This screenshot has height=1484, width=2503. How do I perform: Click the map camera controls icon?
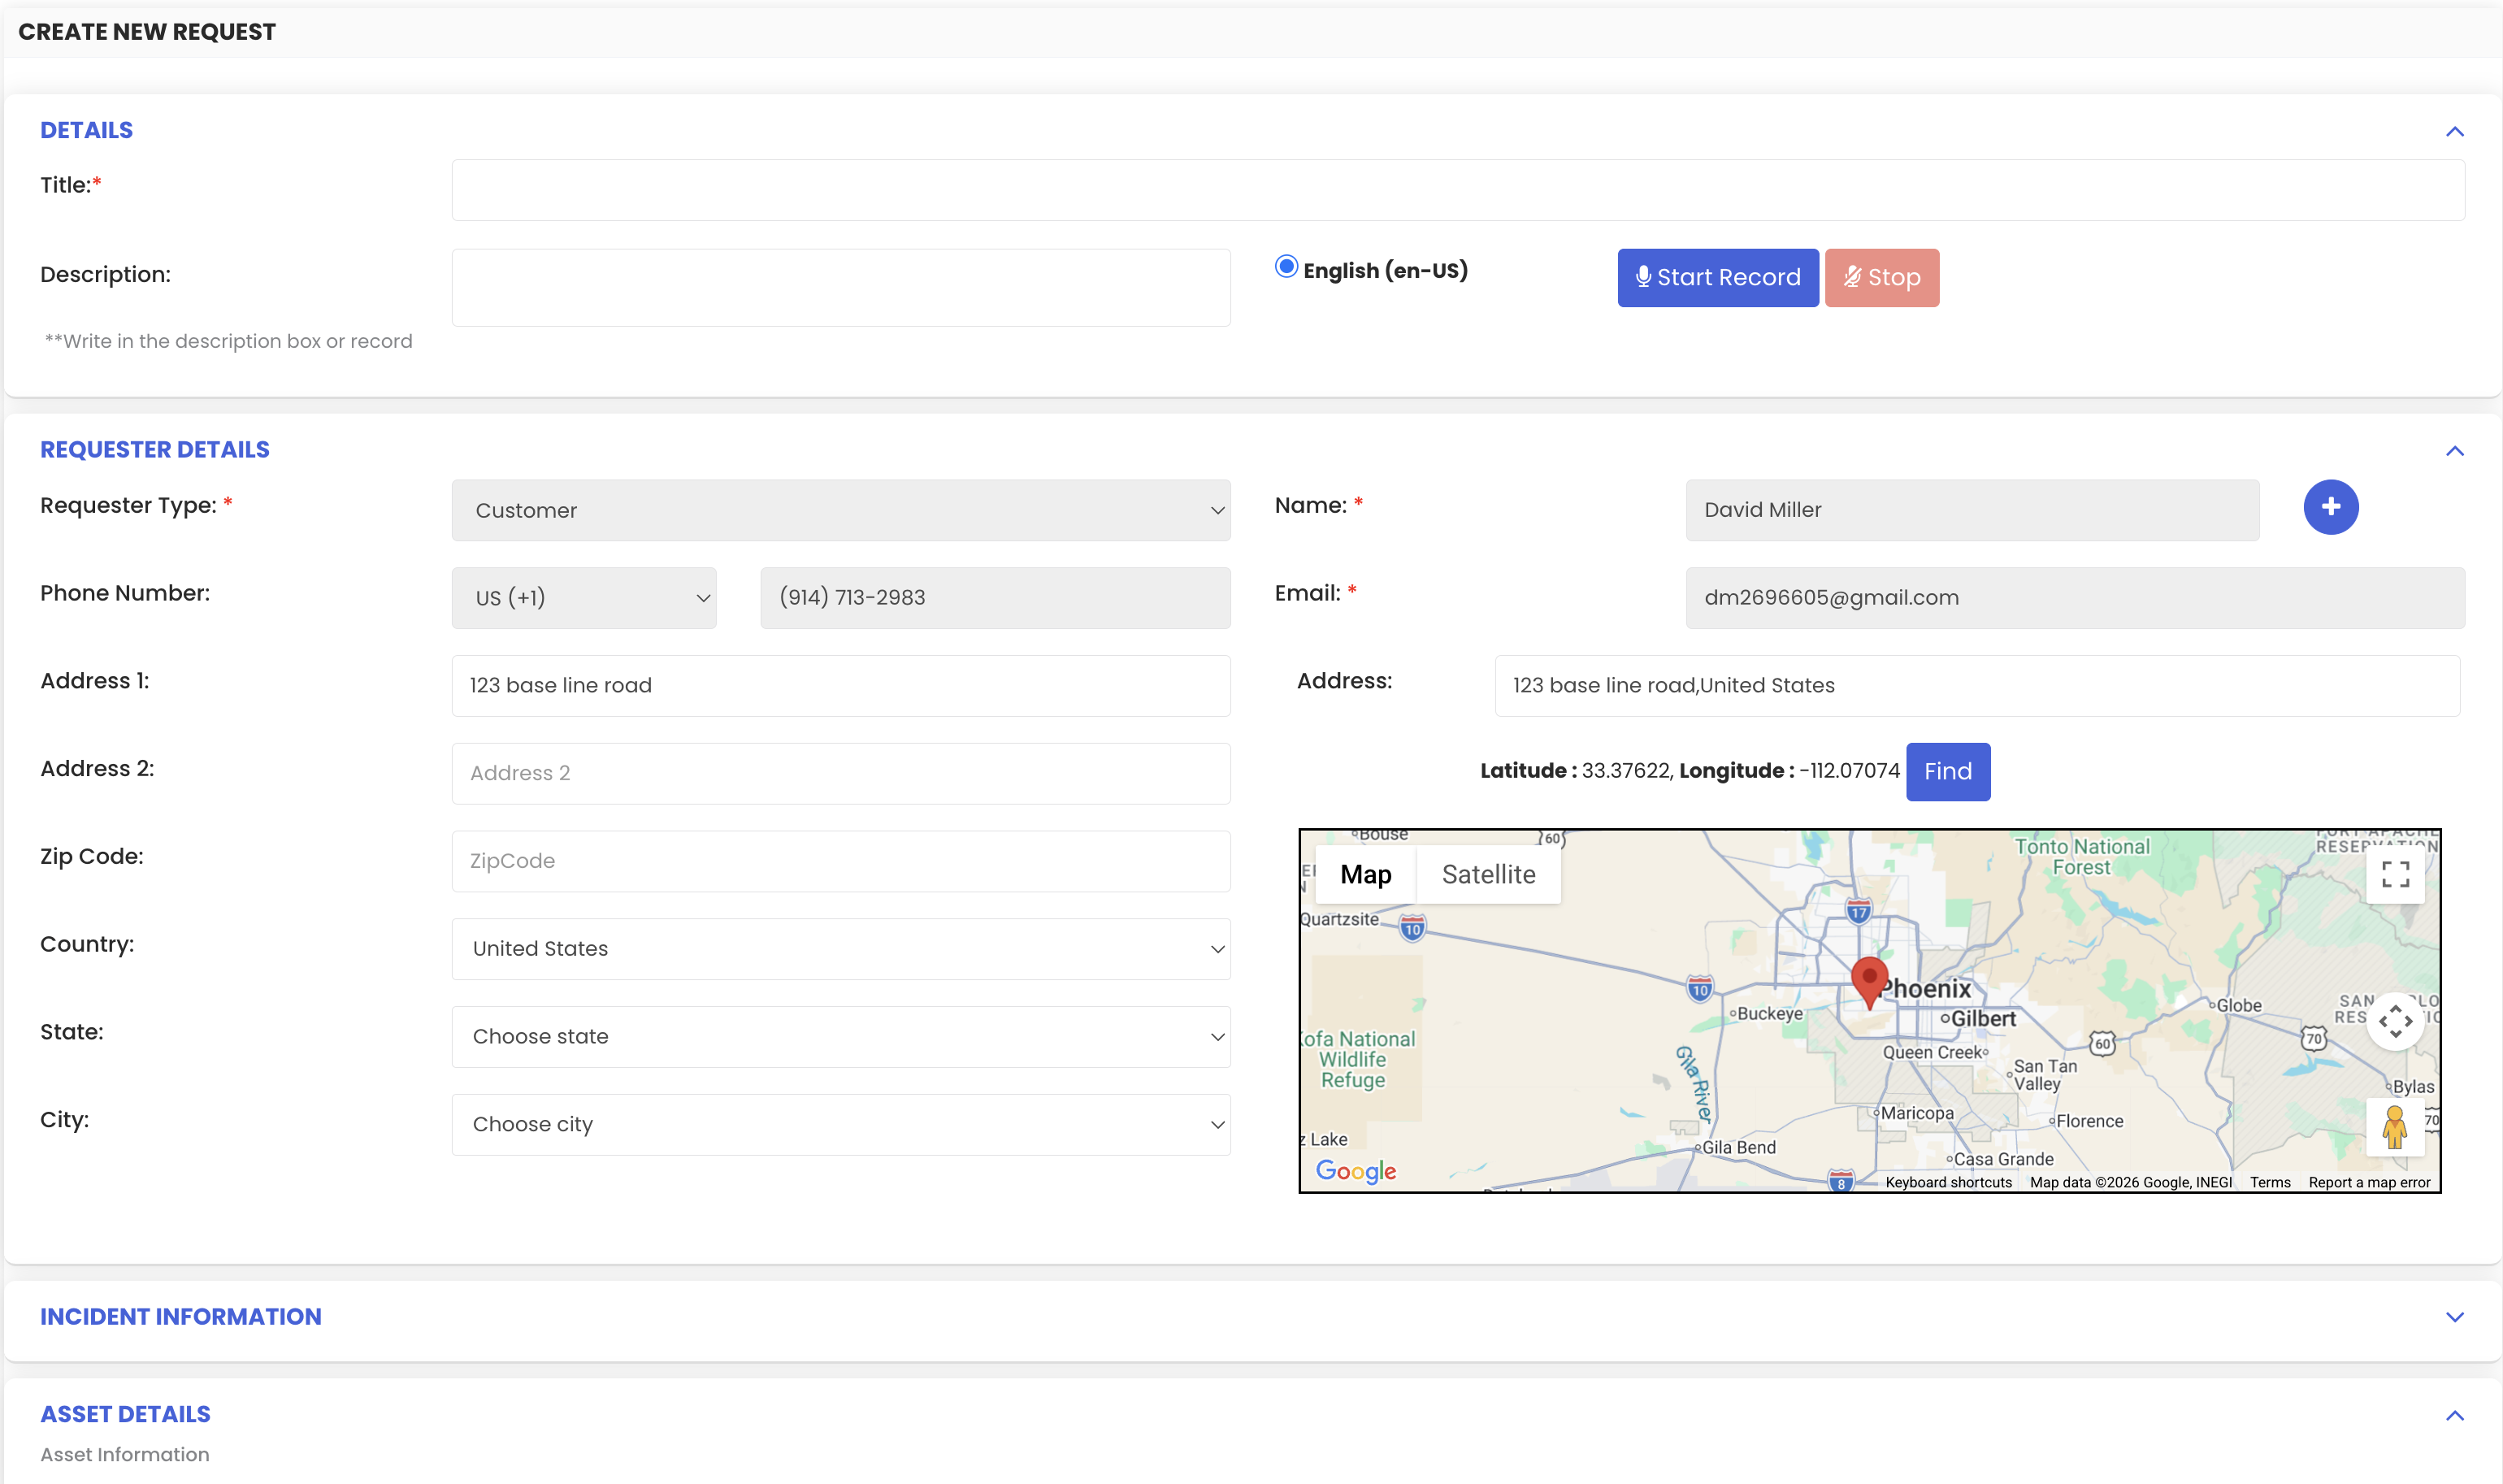(x=2394, y=1021)
